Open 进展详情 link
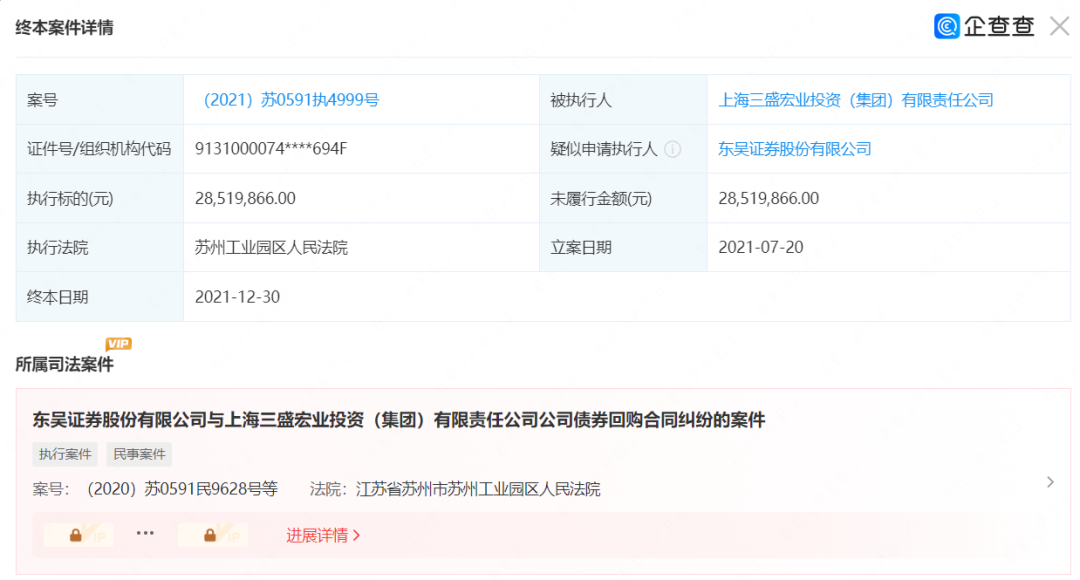This screenshot has width=1080, height=580. pyautogui.click(x=323, y=535)
